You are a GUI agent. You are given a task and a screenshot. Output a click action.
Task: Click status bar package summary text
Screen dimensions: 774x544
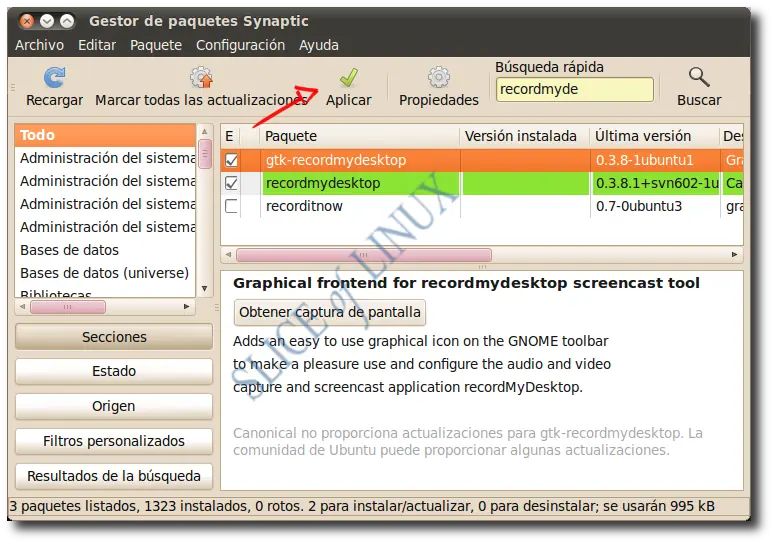point(362,506)
